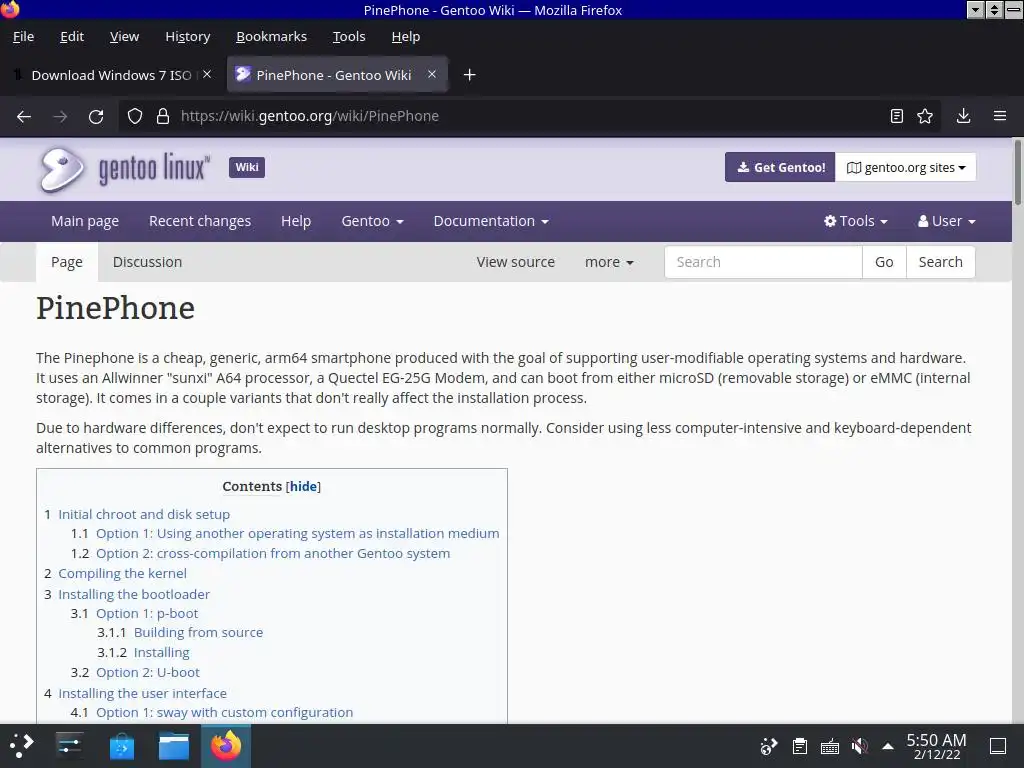Open the View menu
The height and width of the screenshot is (768, 1024).
coord(124,37)
